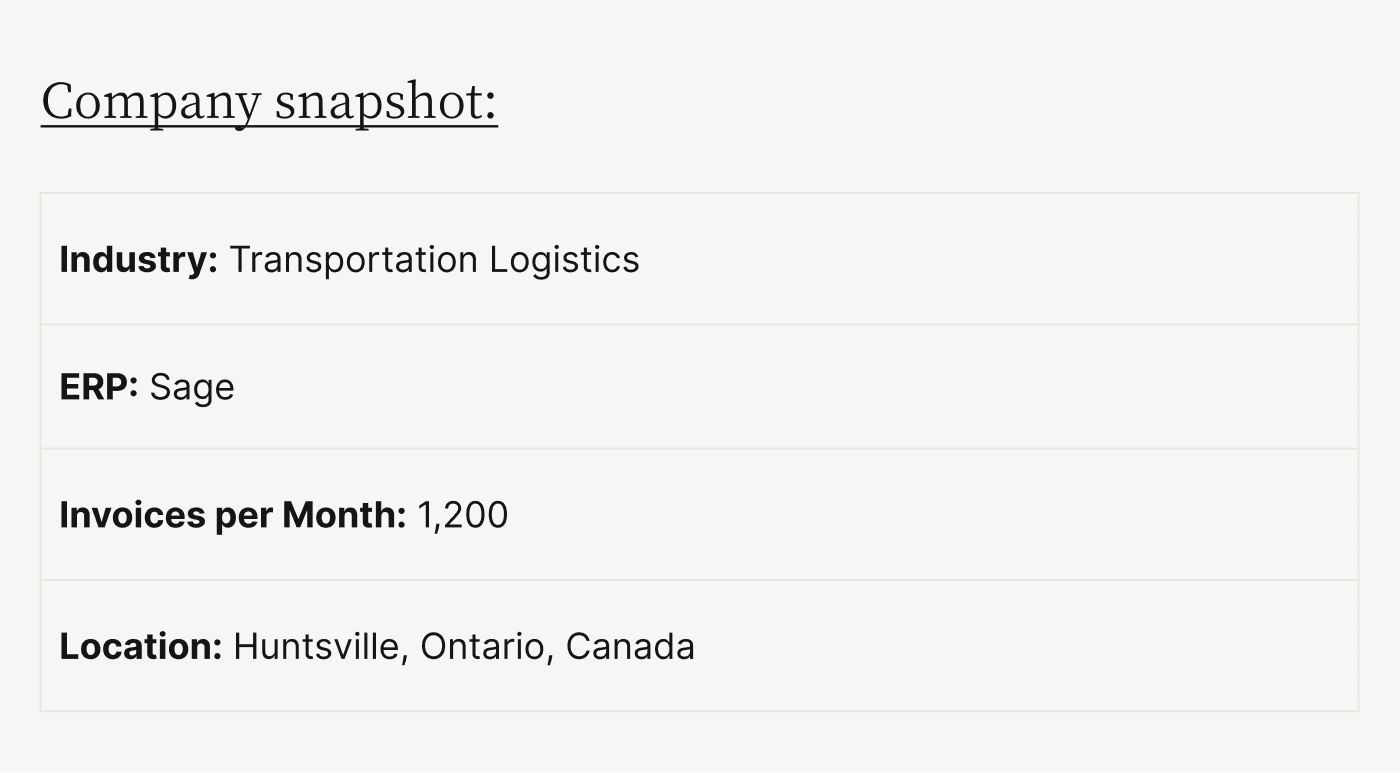This screenshot has height=773, width=1400.
Task: Click the Huntsville, Ontario, Canada value
Action: coord(464,646)
